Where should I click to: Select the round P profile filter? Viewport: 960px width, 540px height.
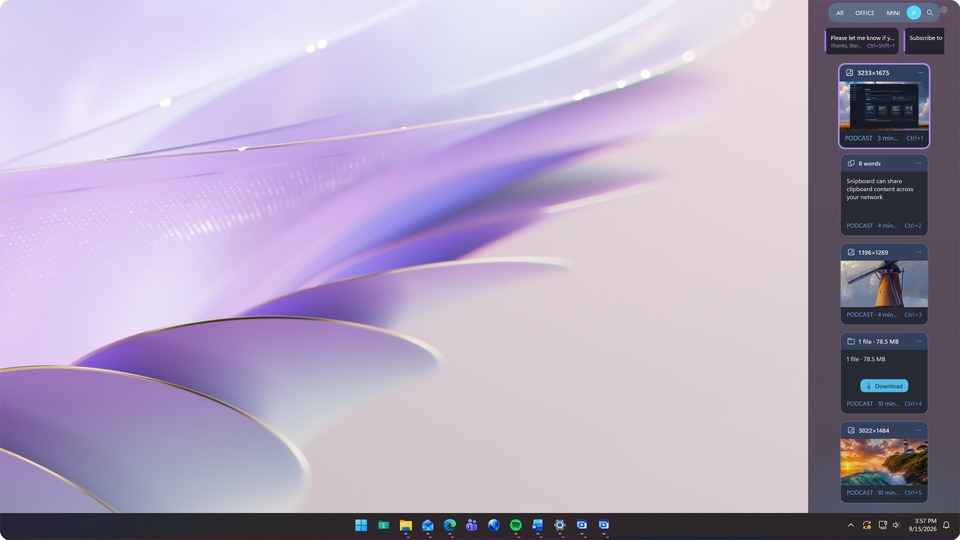tap(913, 13)
